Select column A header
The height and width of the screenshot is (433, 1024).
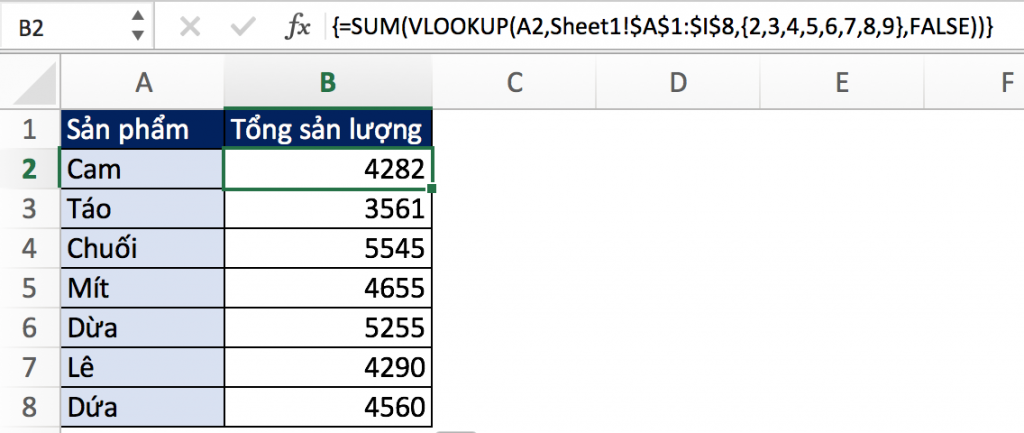[142, 83]
